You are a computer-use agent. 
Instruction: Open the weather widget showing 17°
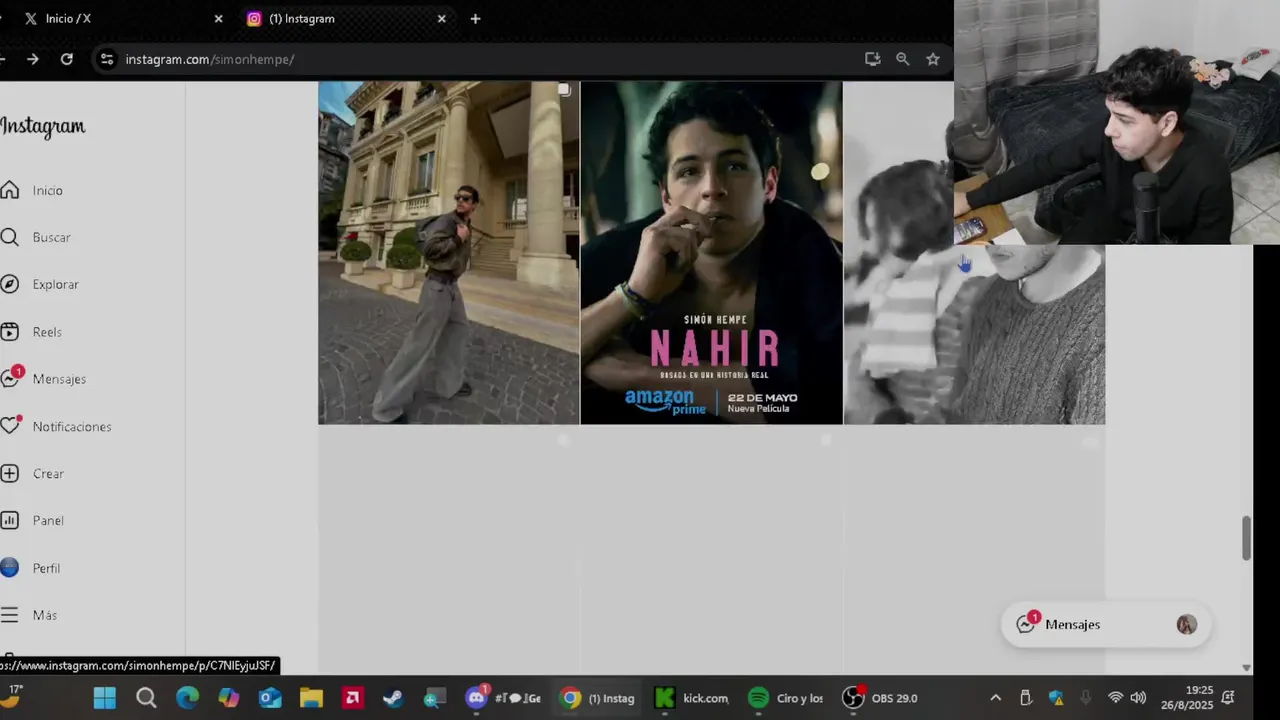(14, 696)
